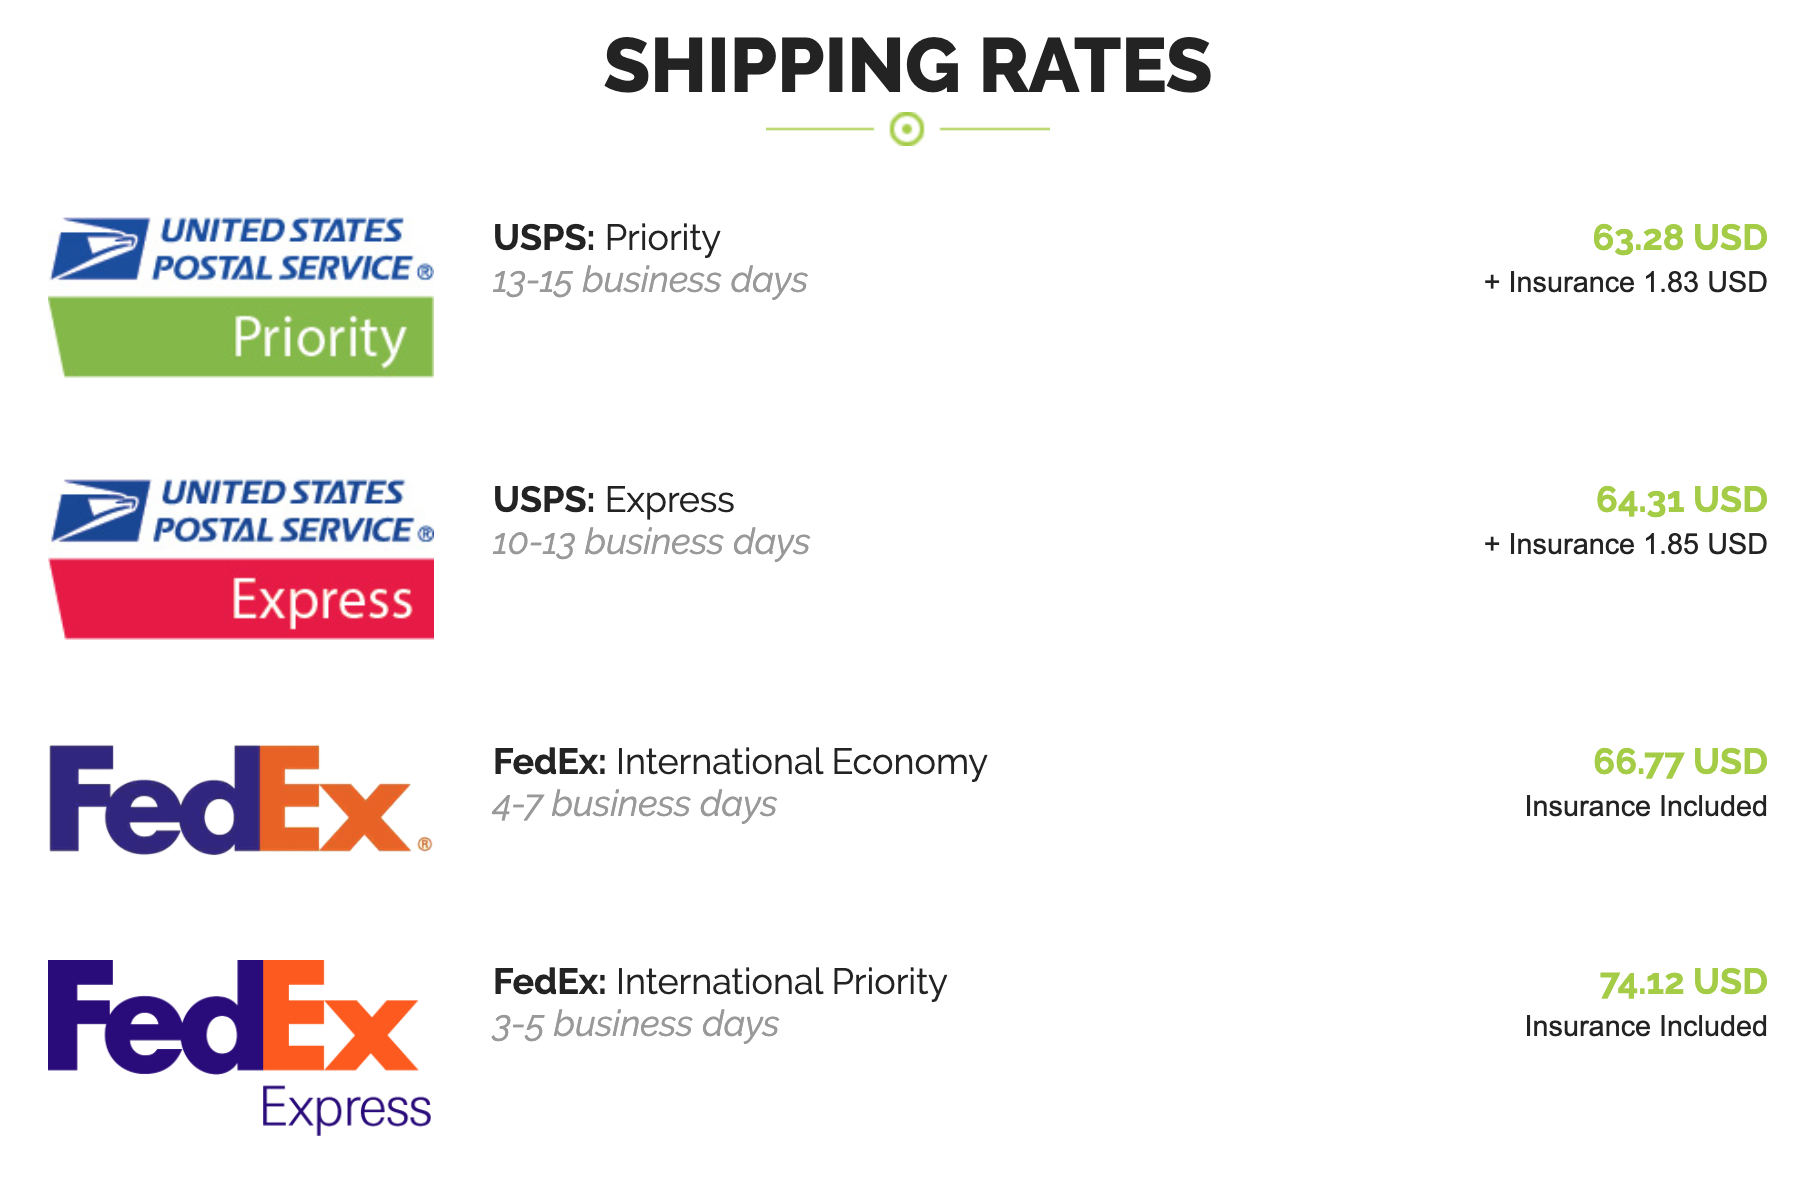
Task: Click the 3-5 business days text
Action: (635, 1025)
